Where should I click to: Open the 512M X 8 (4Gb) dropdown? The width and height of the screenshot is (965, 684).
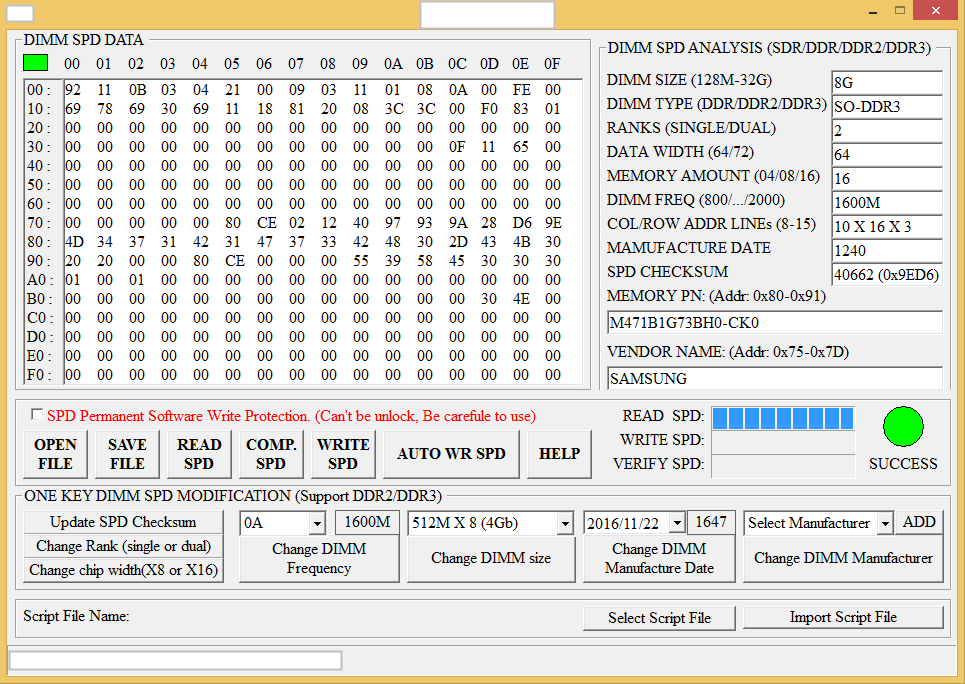coord(565,523)
